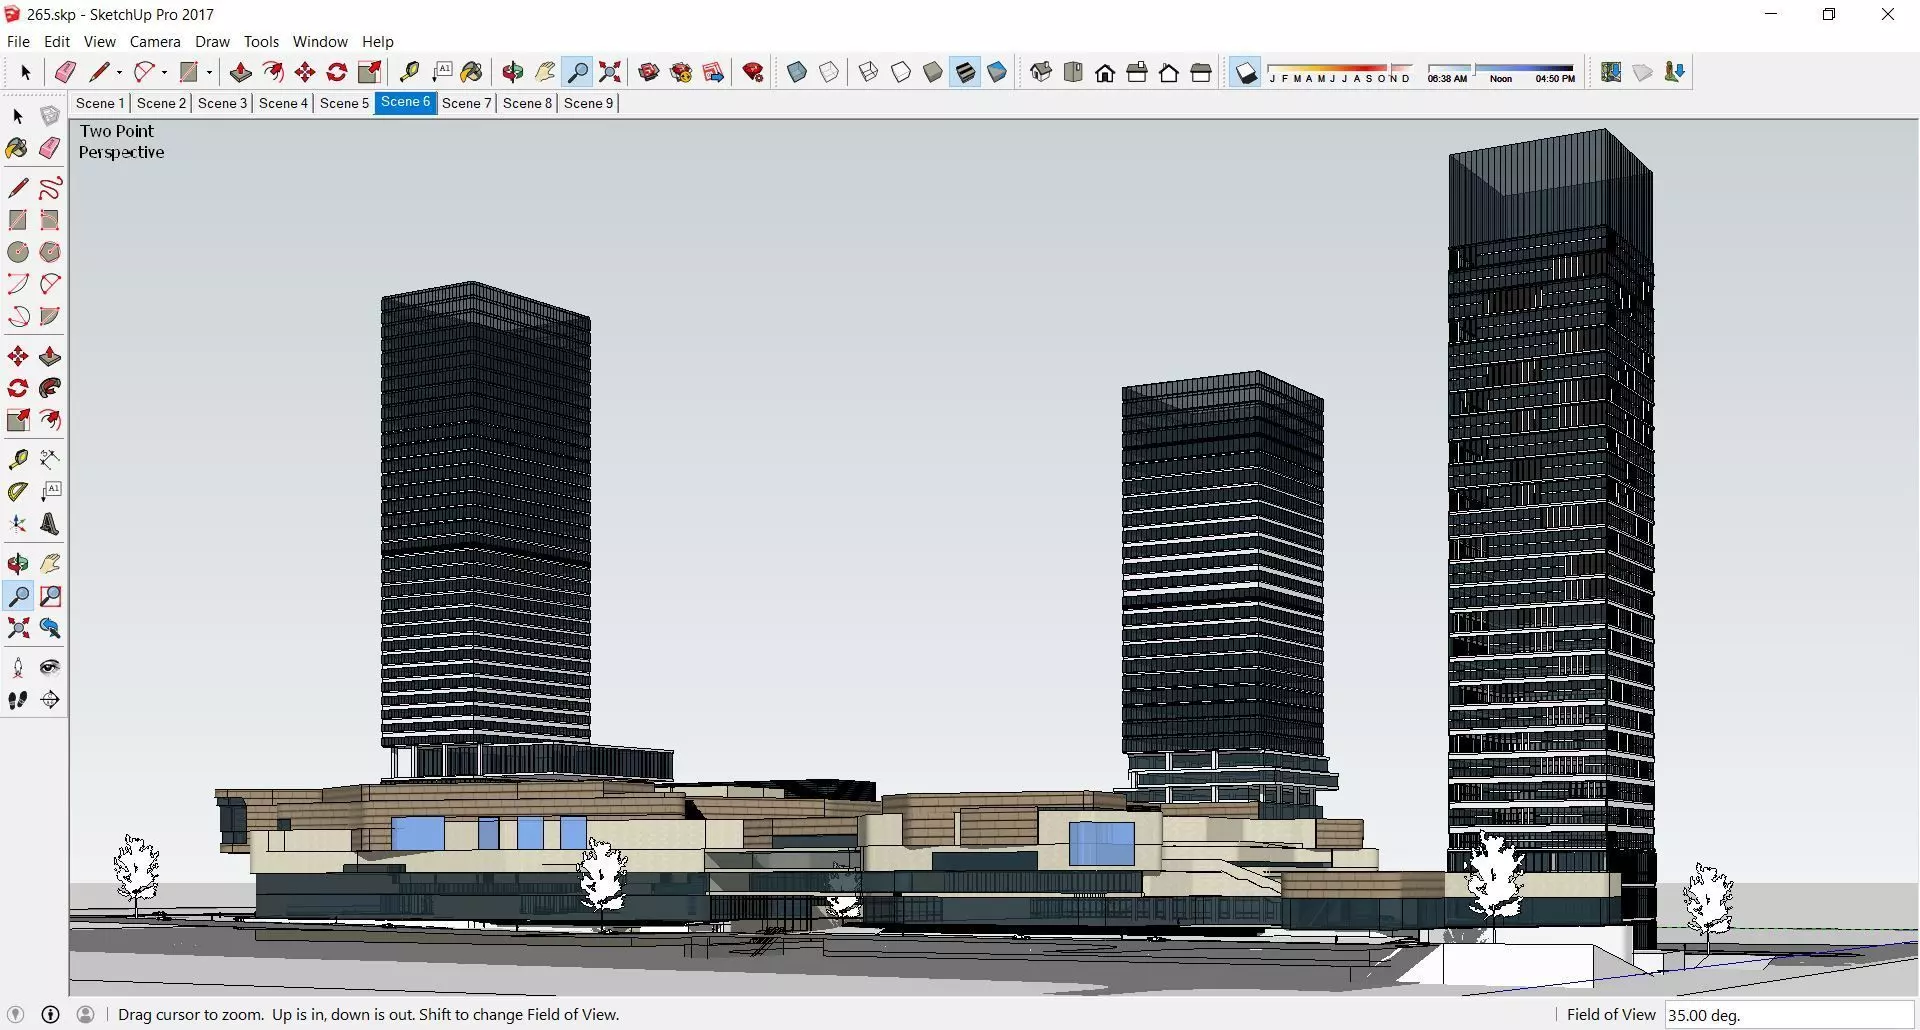Enable Shaded With Textures style

[x=965, y=72]
